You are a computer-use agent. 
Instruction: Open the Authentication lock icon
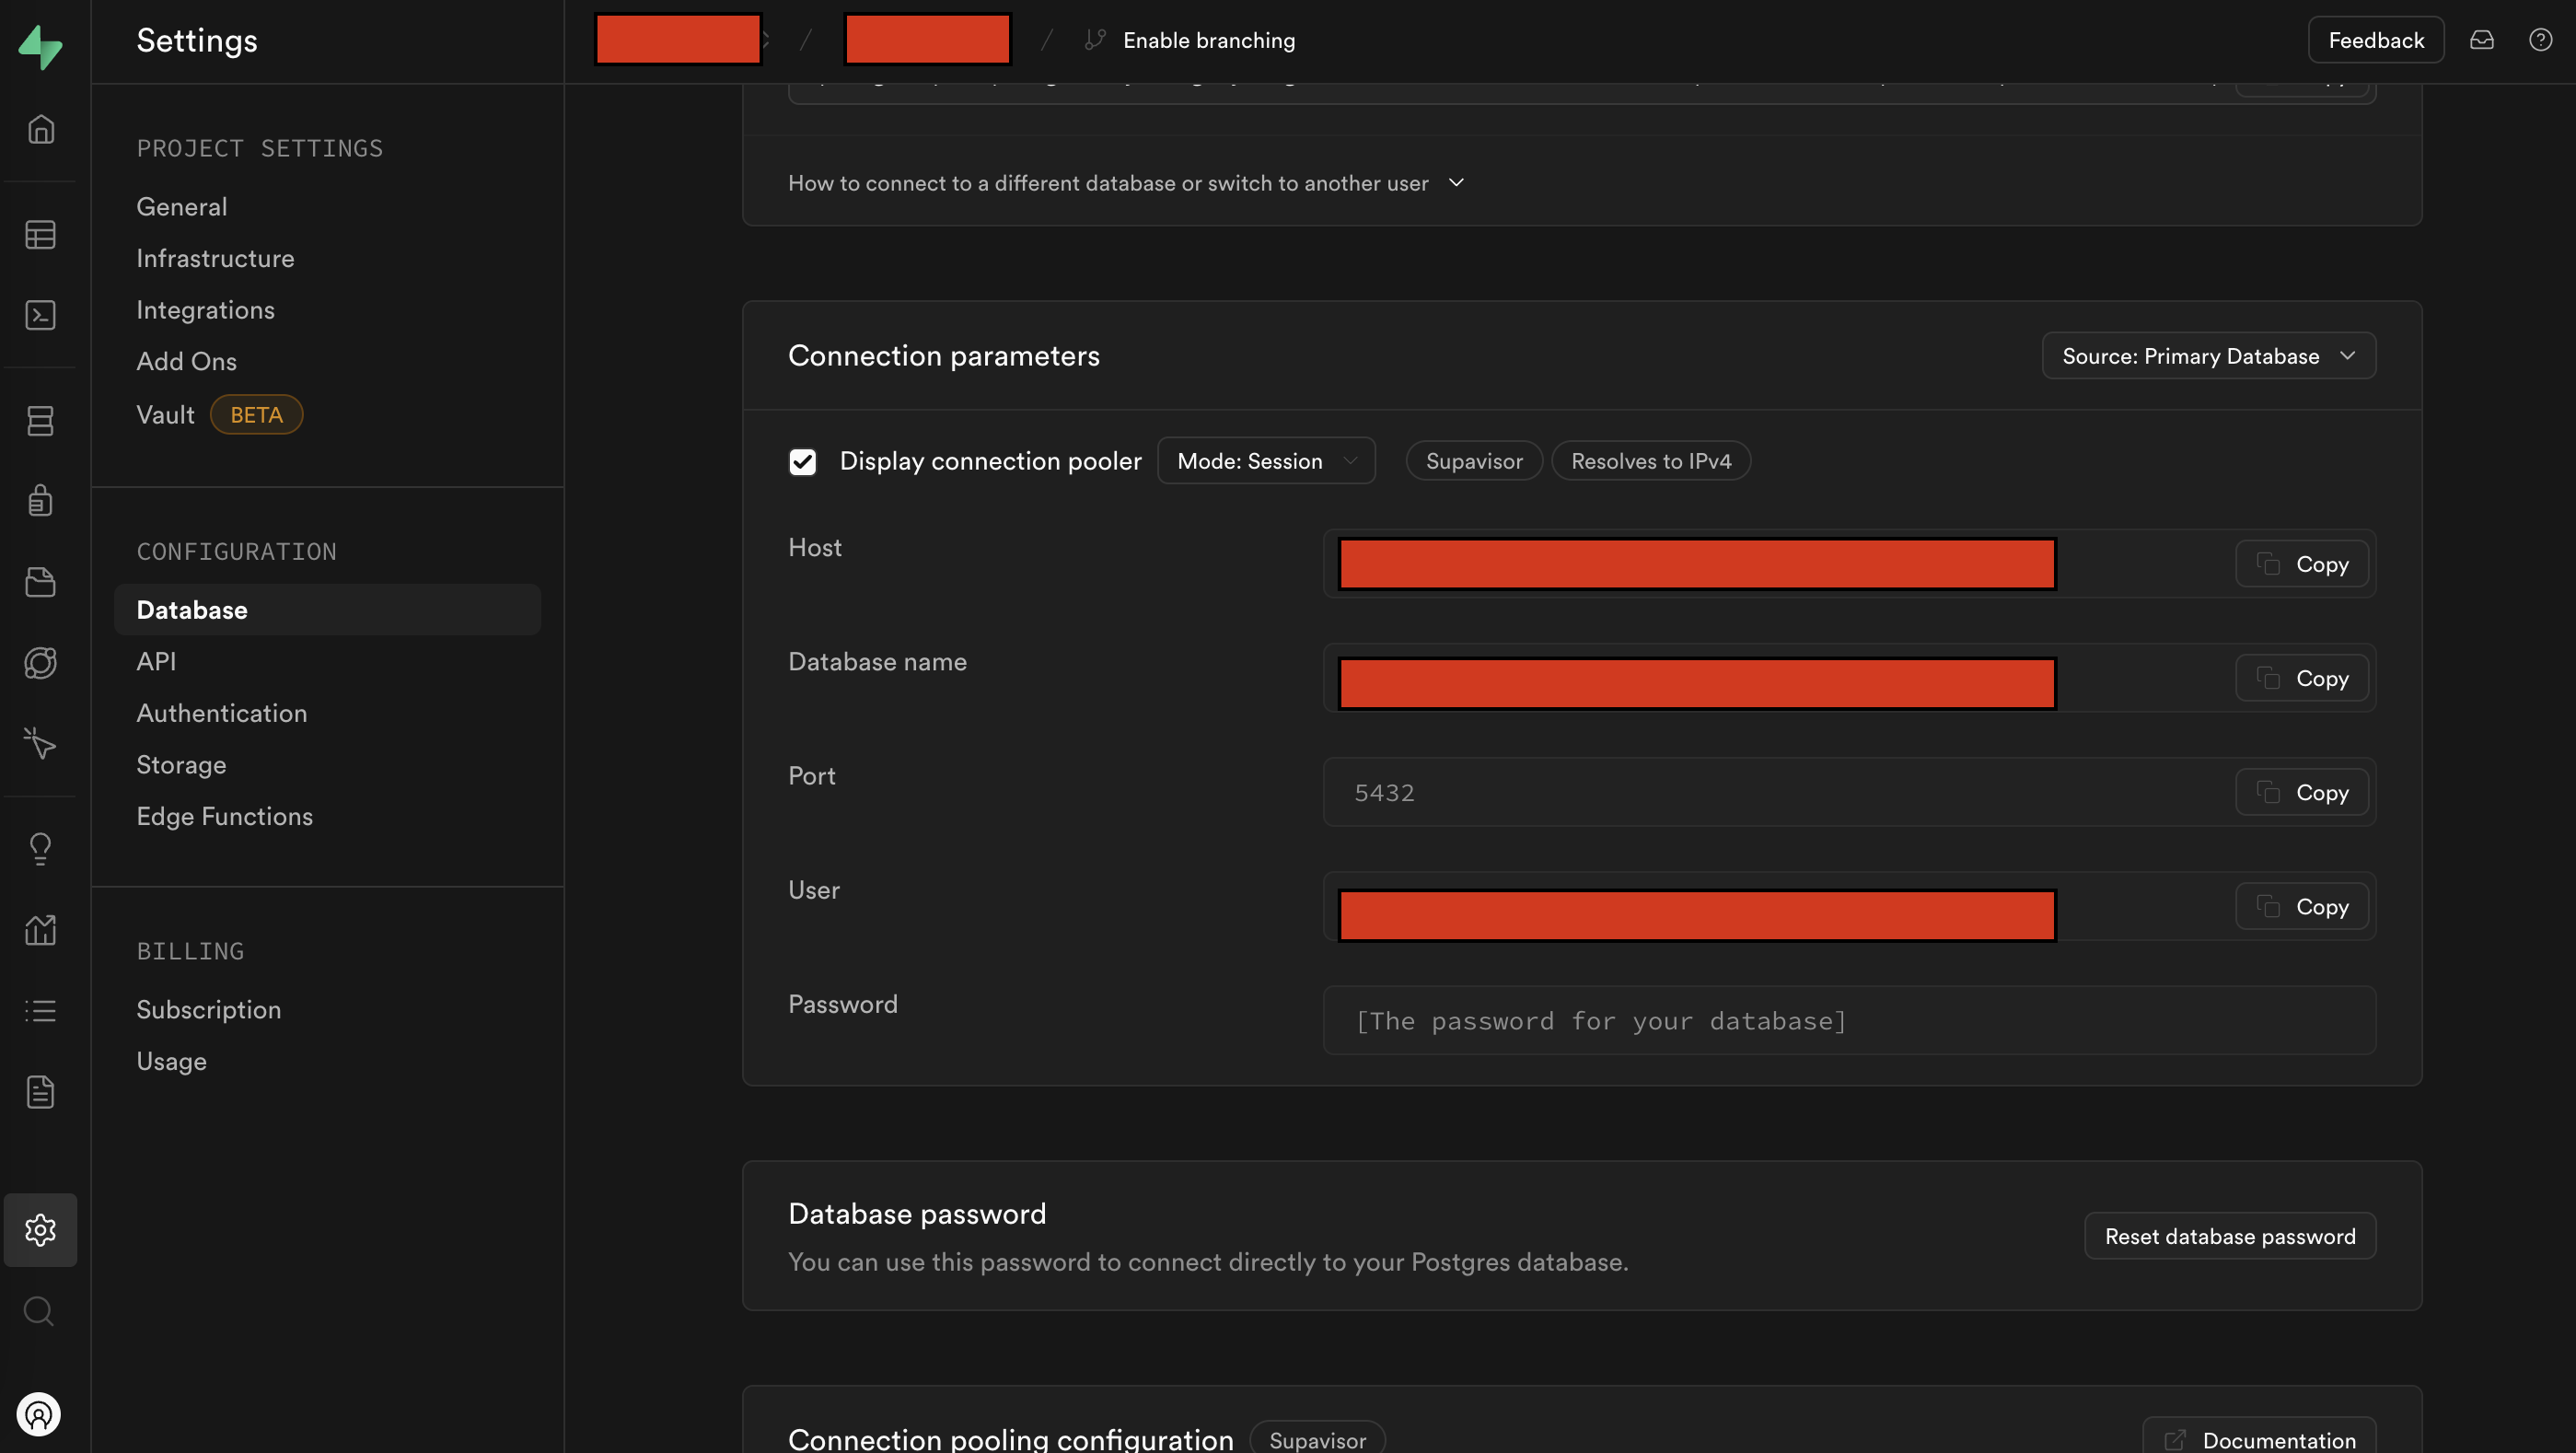click(x=40, y=500)
